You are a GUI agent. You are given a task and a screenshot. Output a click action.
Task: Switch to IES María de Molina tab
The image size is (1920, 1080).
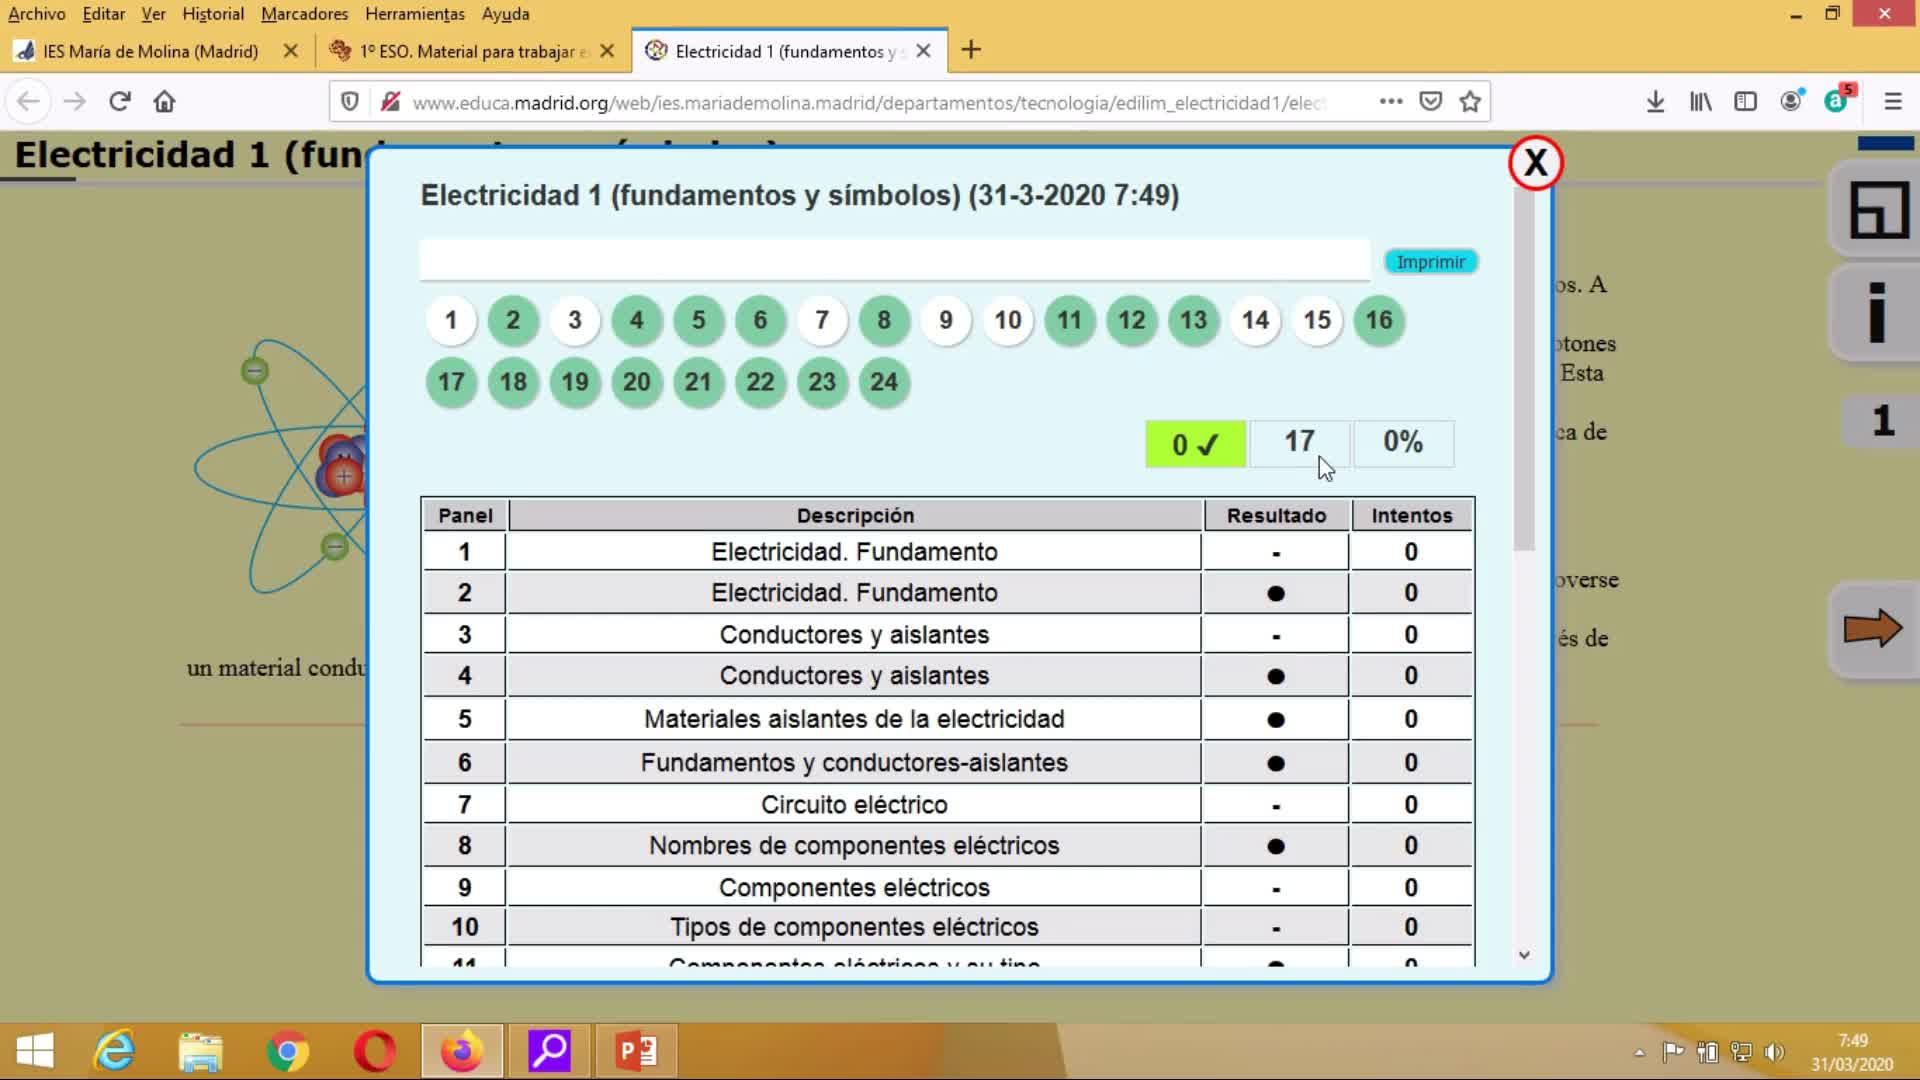pyautogui.click(x=150, y=51)
